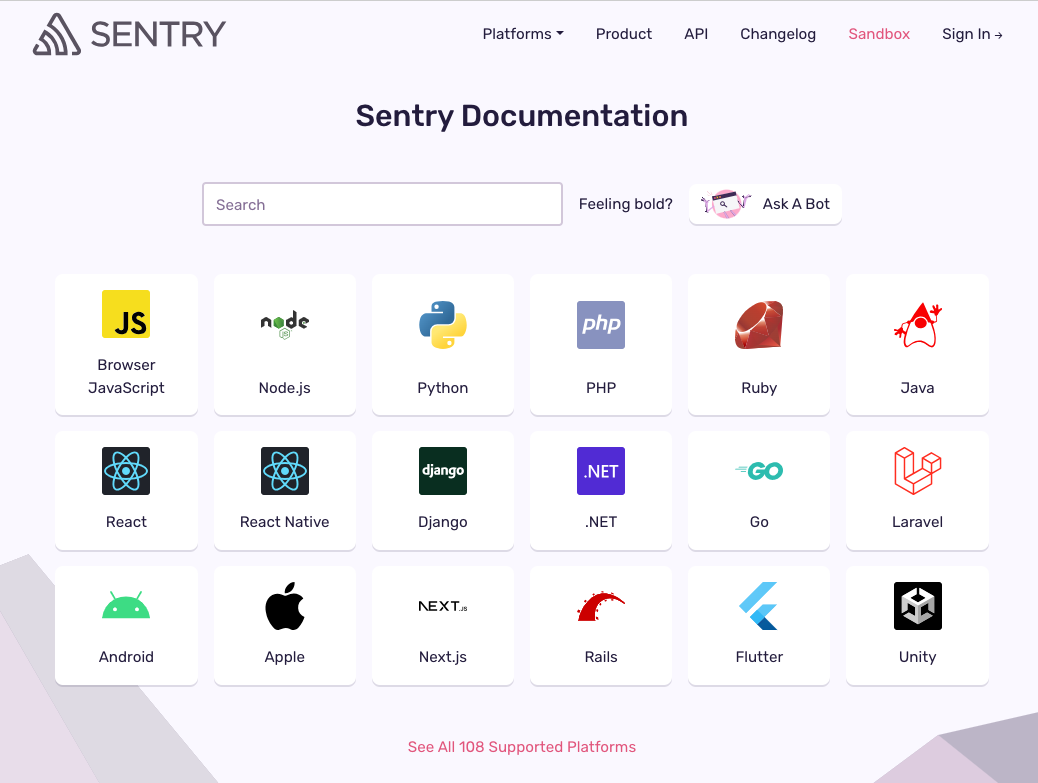The image size is (1038, 783).
Task: Open the Changelog nav item
Action: point(778,34)
